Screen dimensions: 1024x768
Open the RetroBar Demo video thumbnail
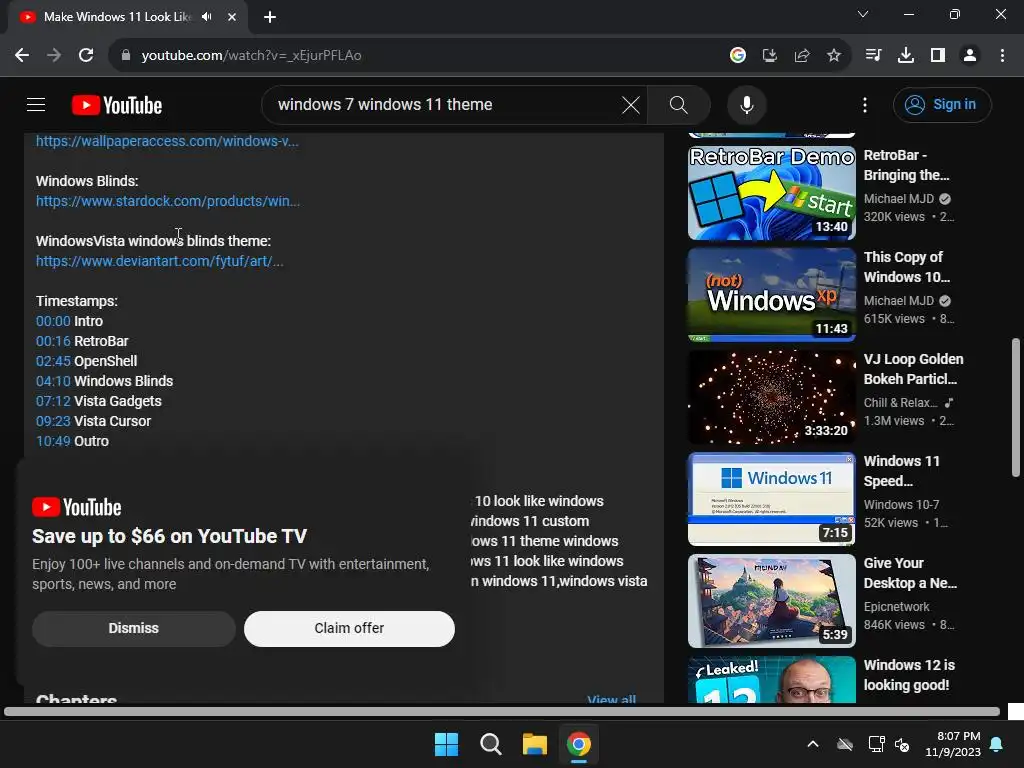coord(771,193)
